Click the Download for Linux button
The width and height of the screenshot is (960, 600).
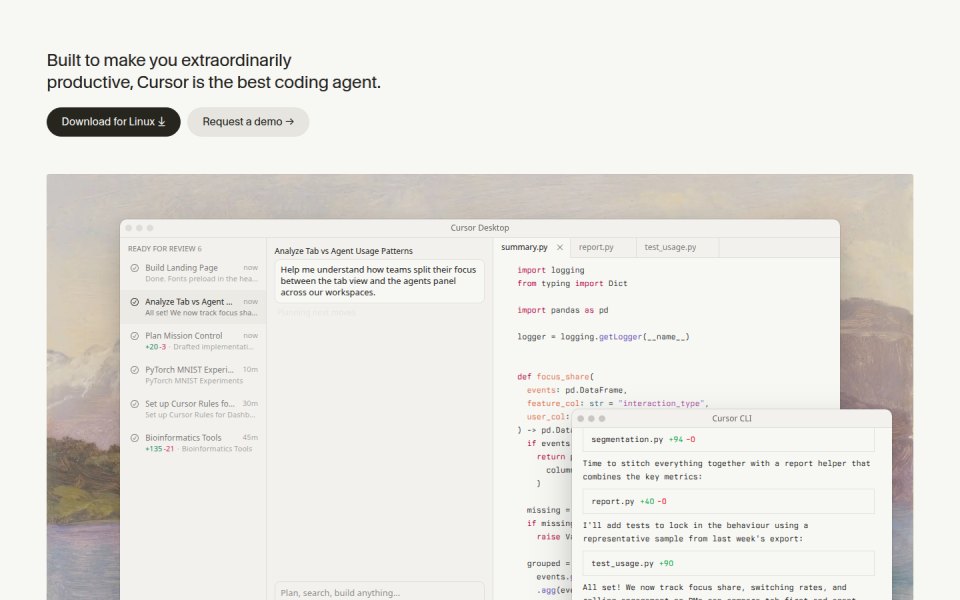coord(113,122)
